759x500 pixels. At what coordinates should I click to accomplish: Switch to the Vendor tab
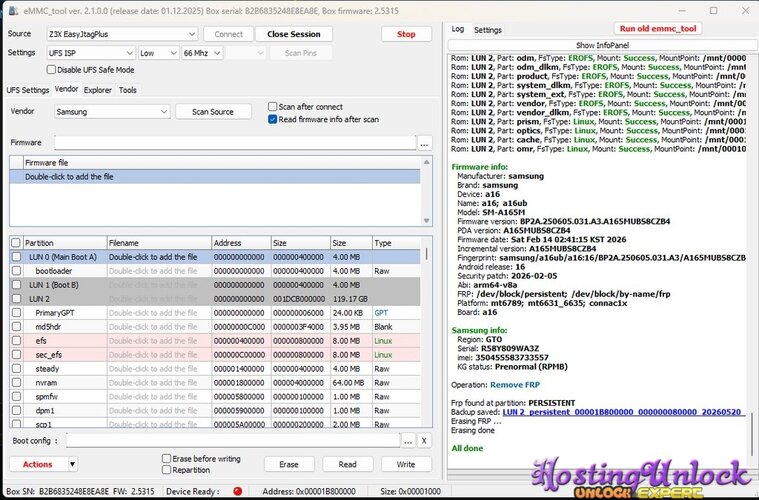[x=66, y=89]
